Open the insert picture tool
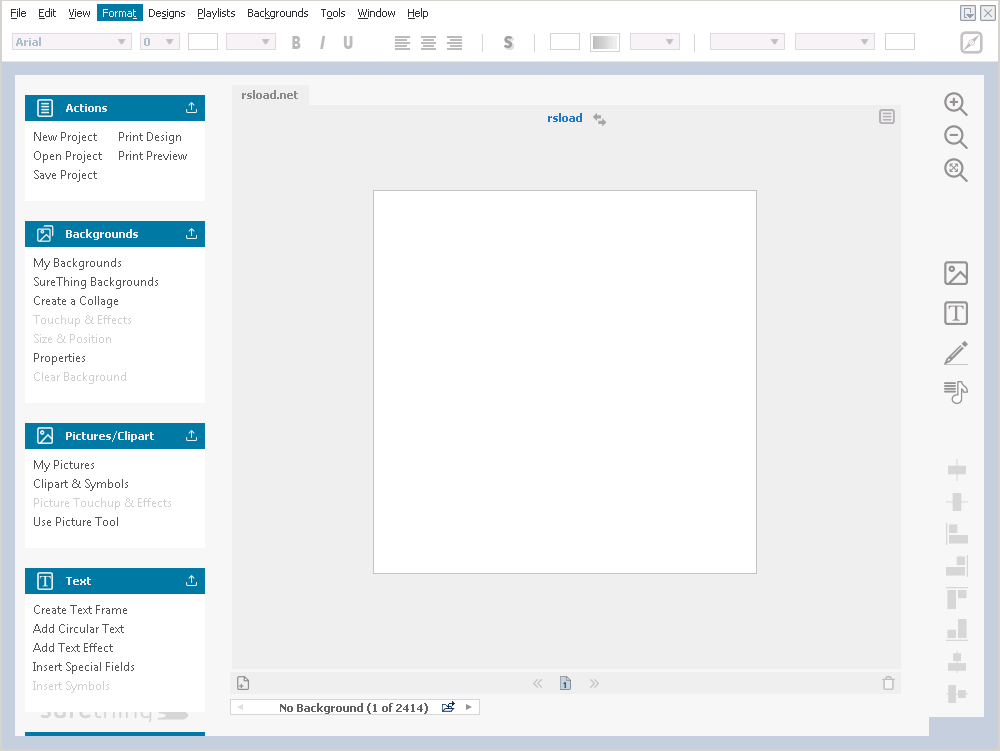Viewport: 1000px width, 751px height. [x=955, y=272]
